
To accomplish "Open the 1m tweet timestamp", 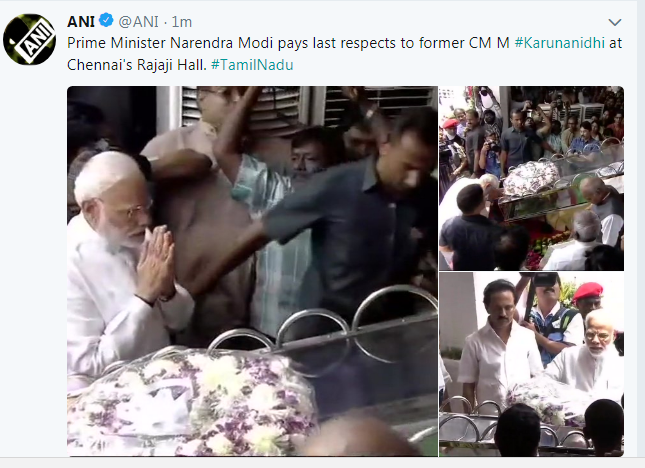I will (181, 22).
